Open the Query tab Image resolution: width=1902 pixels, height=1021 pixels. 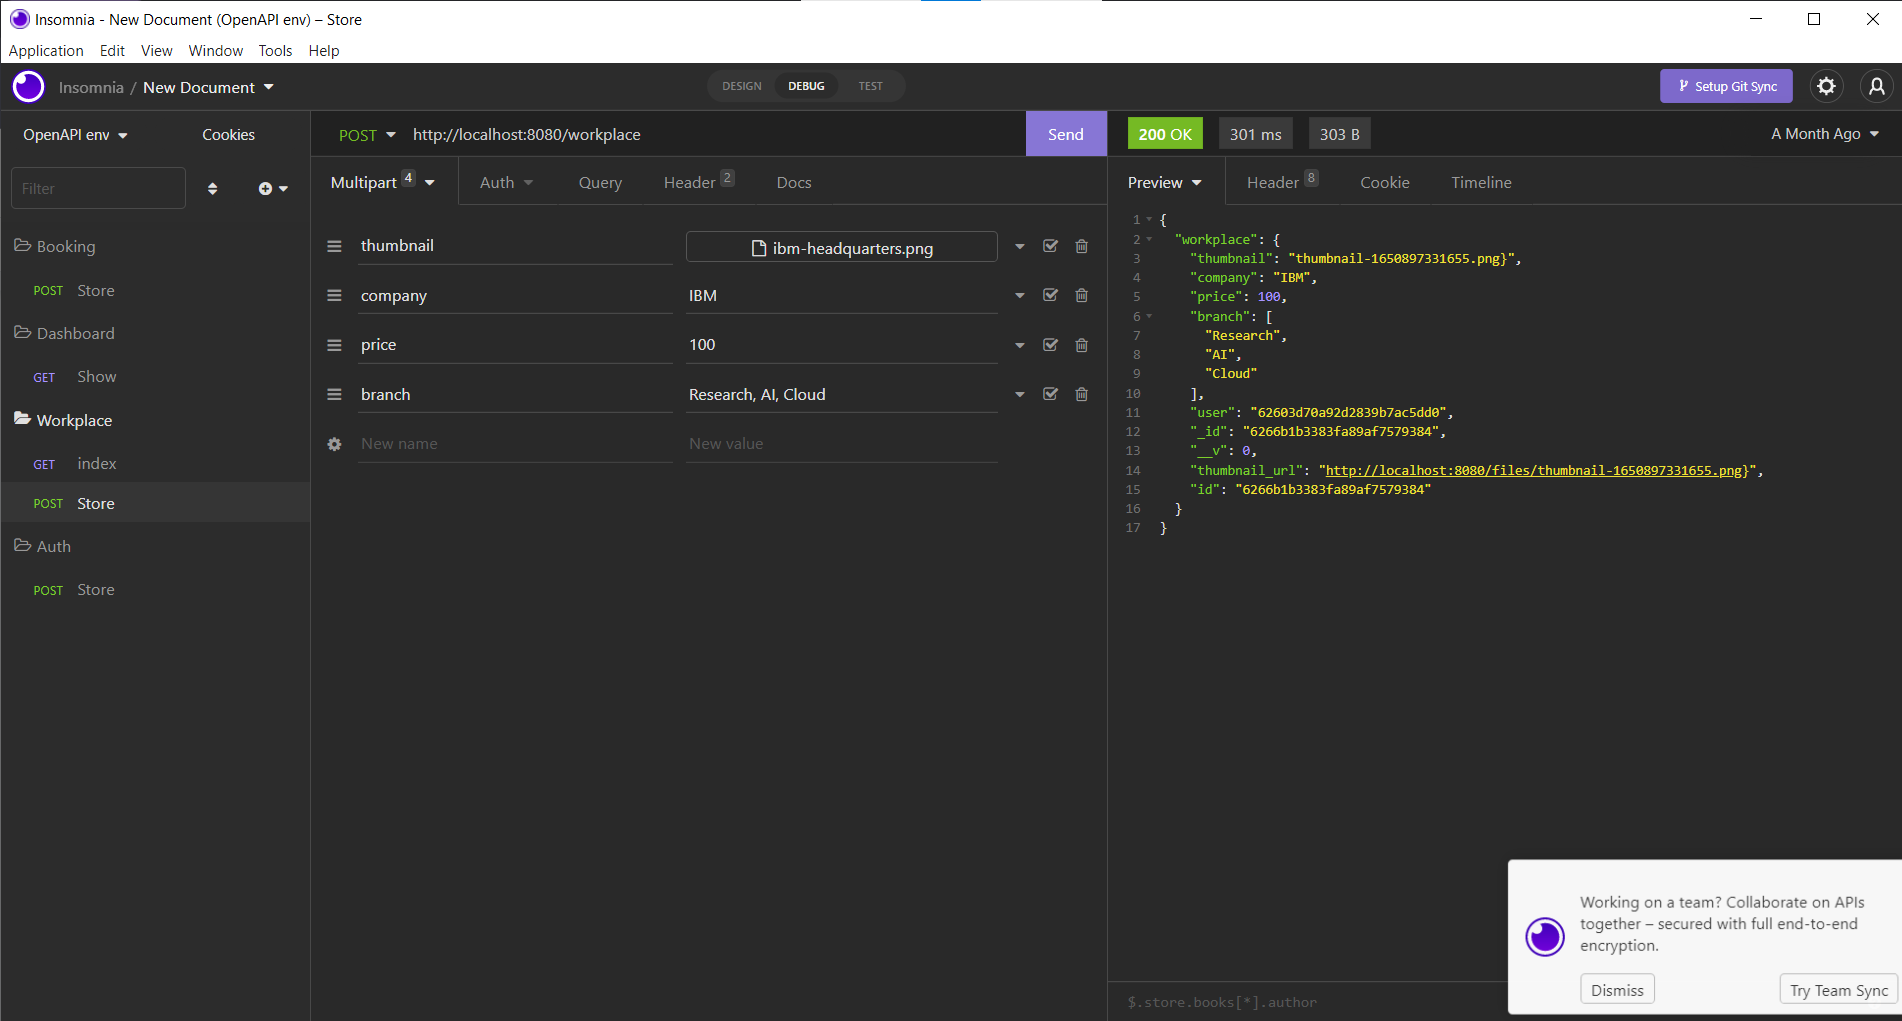click(x=600, y=182)
